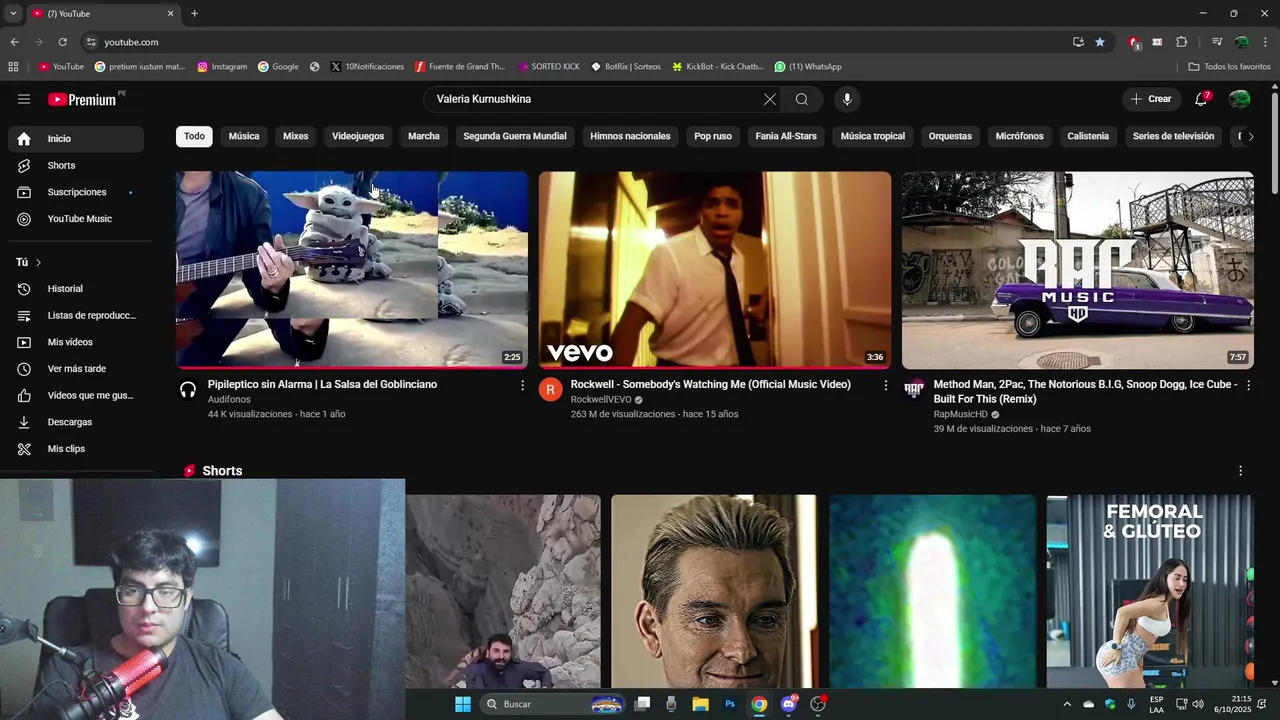Image resolution: width=1280 pixels, height=720 pixels.
Task: Open Pipileptico sin Alarma video thumbnail
Action: [x=352, y=270]
